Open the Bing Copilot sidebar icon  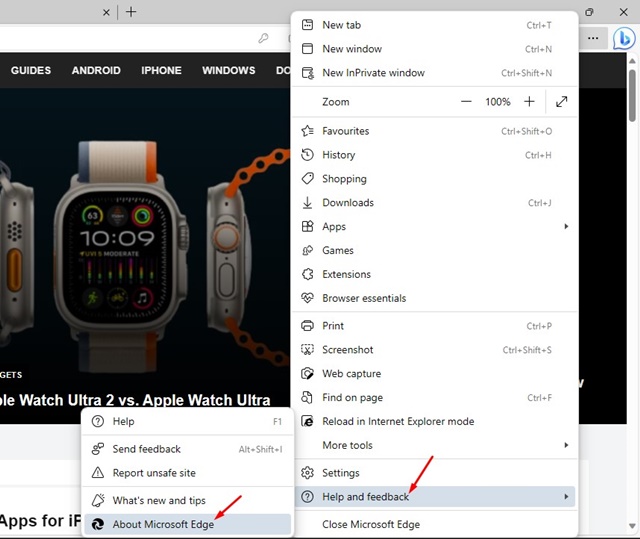624,38
